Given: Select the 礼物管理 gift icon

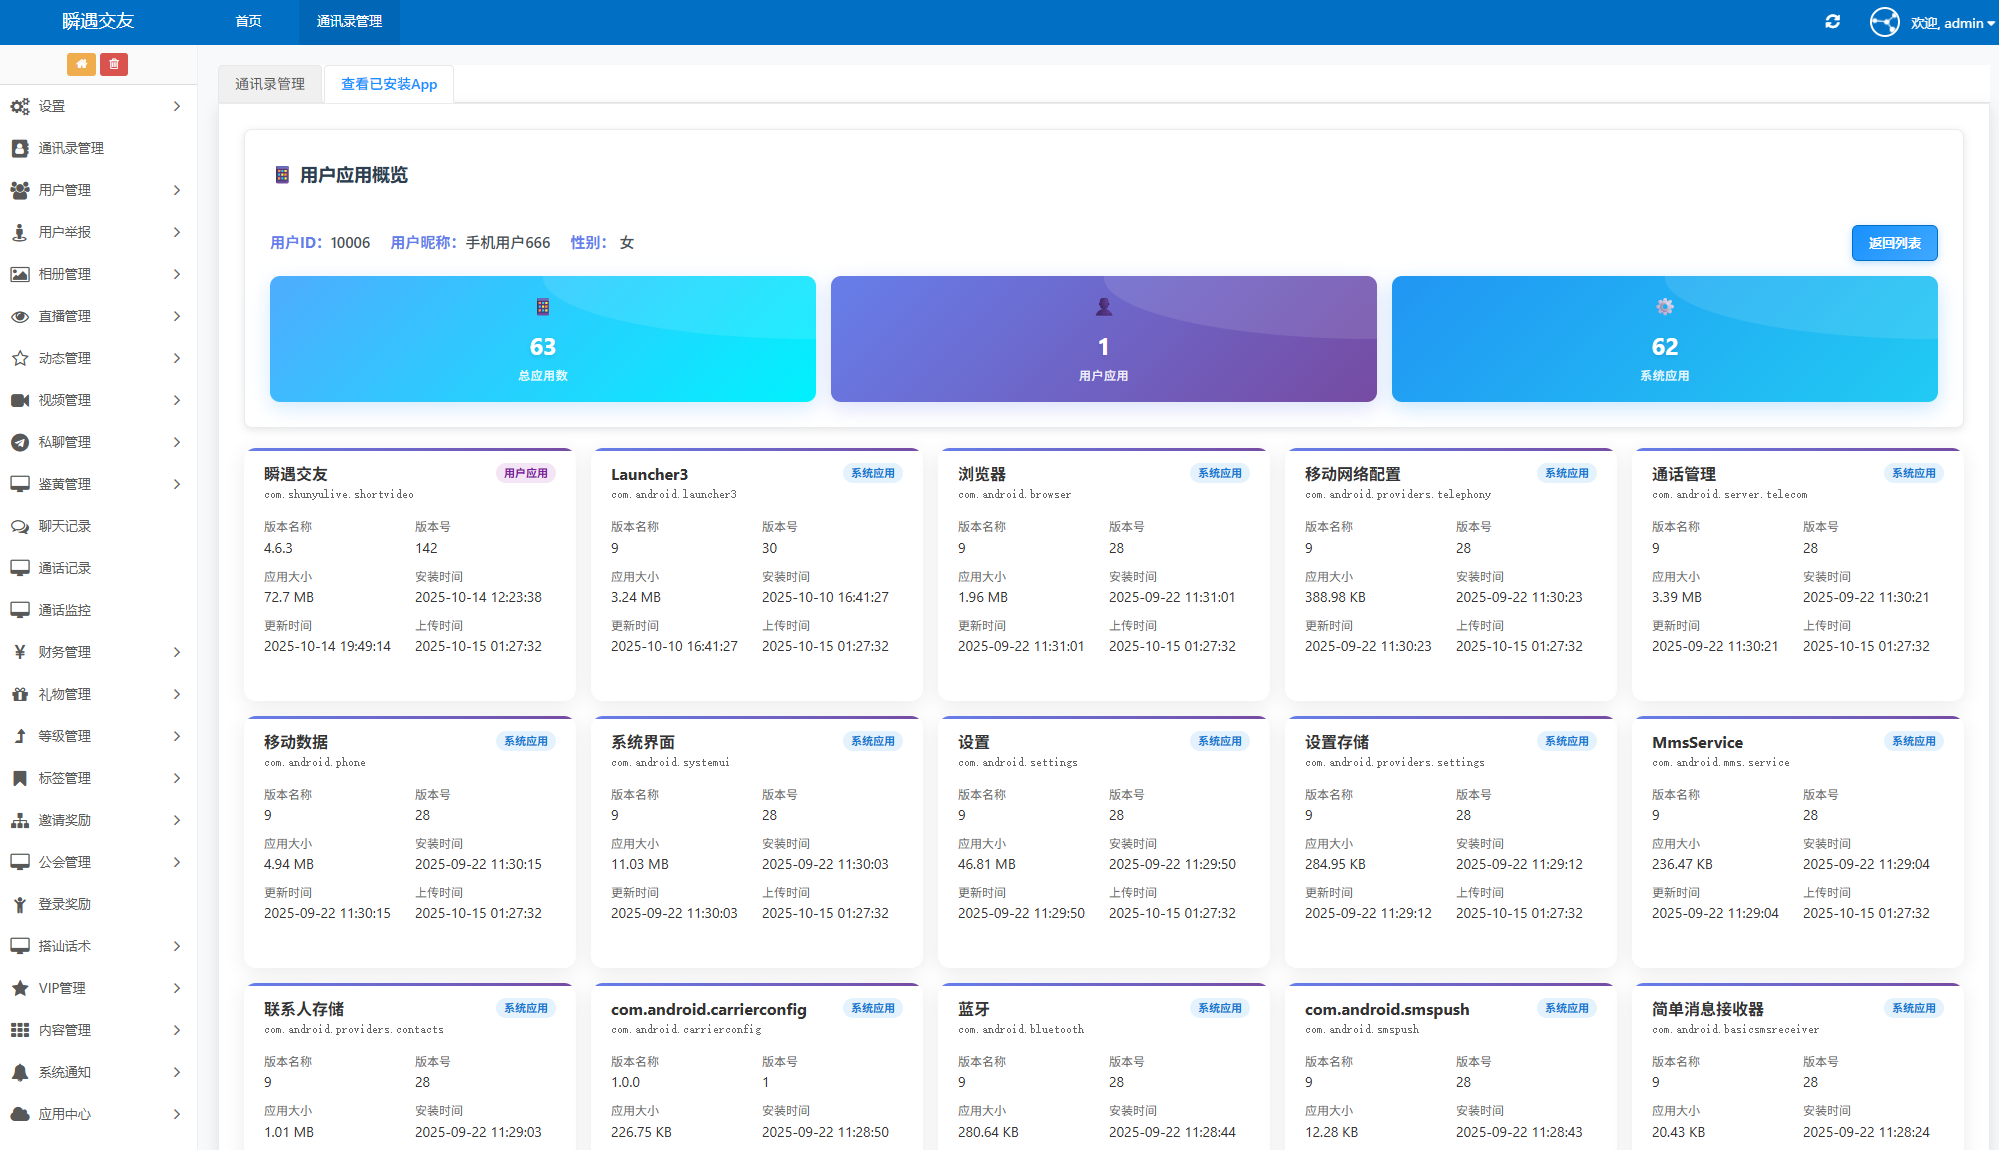Looking at the screenshot, I should (x=20, y=694).
